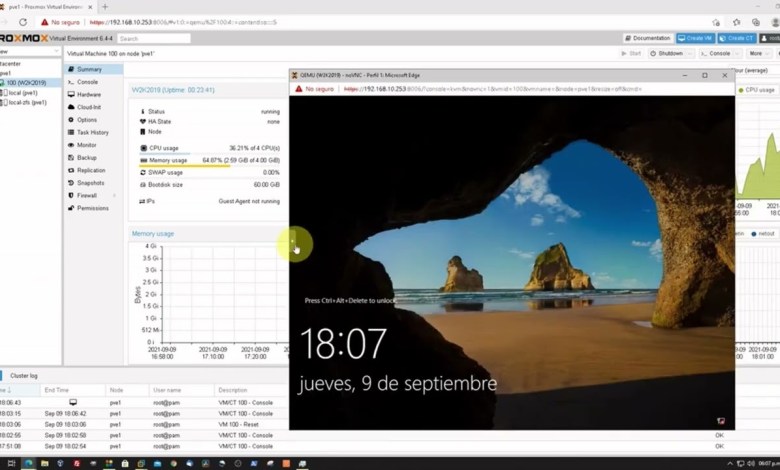
Task: Click the Edge icon in the taskbar
Action: tap(28, 463)
